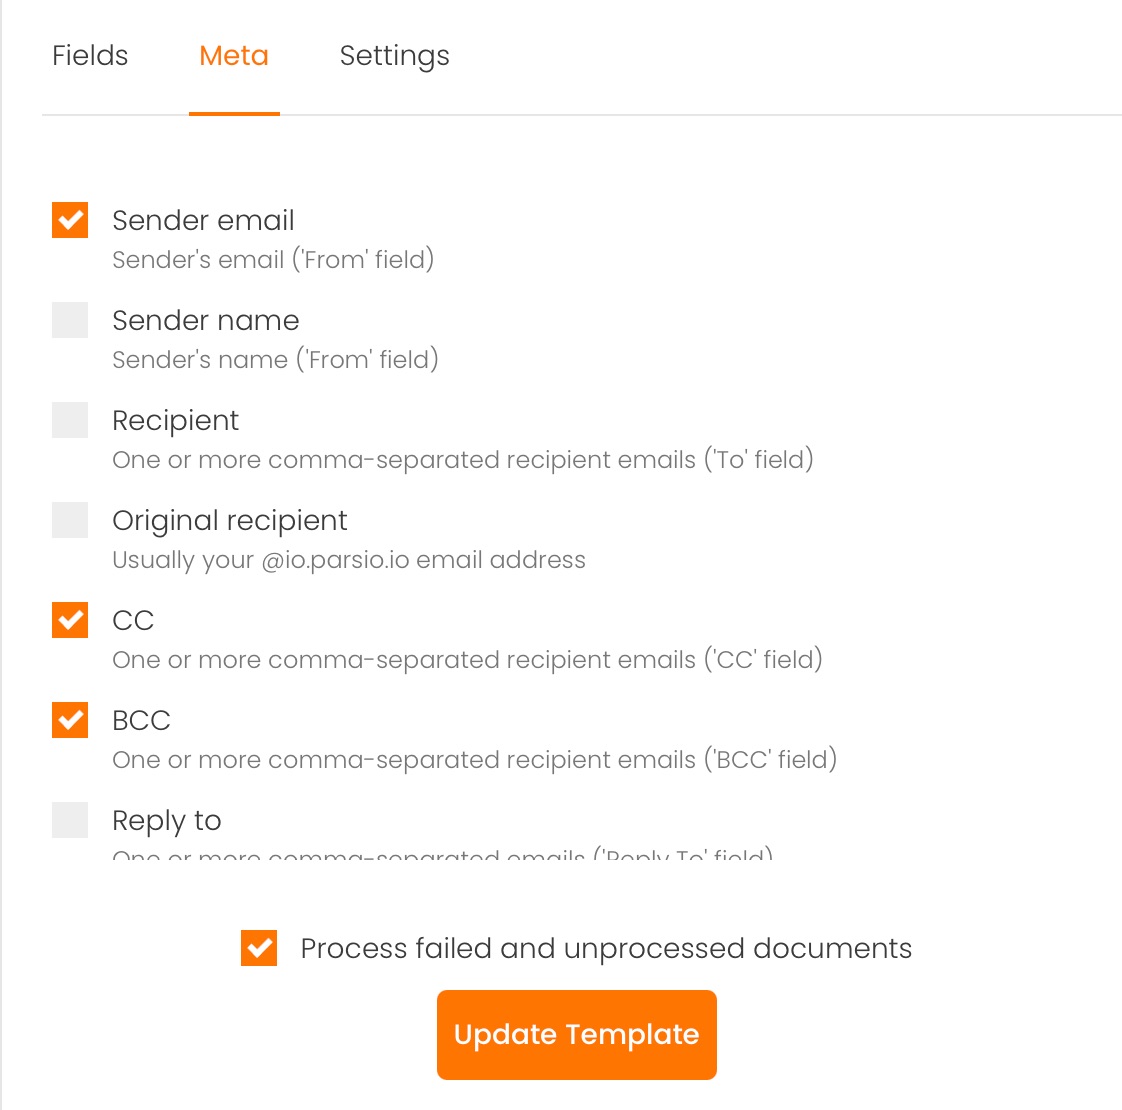
Task: Uncheck the BCC checkbox
Action: (69, 720)
